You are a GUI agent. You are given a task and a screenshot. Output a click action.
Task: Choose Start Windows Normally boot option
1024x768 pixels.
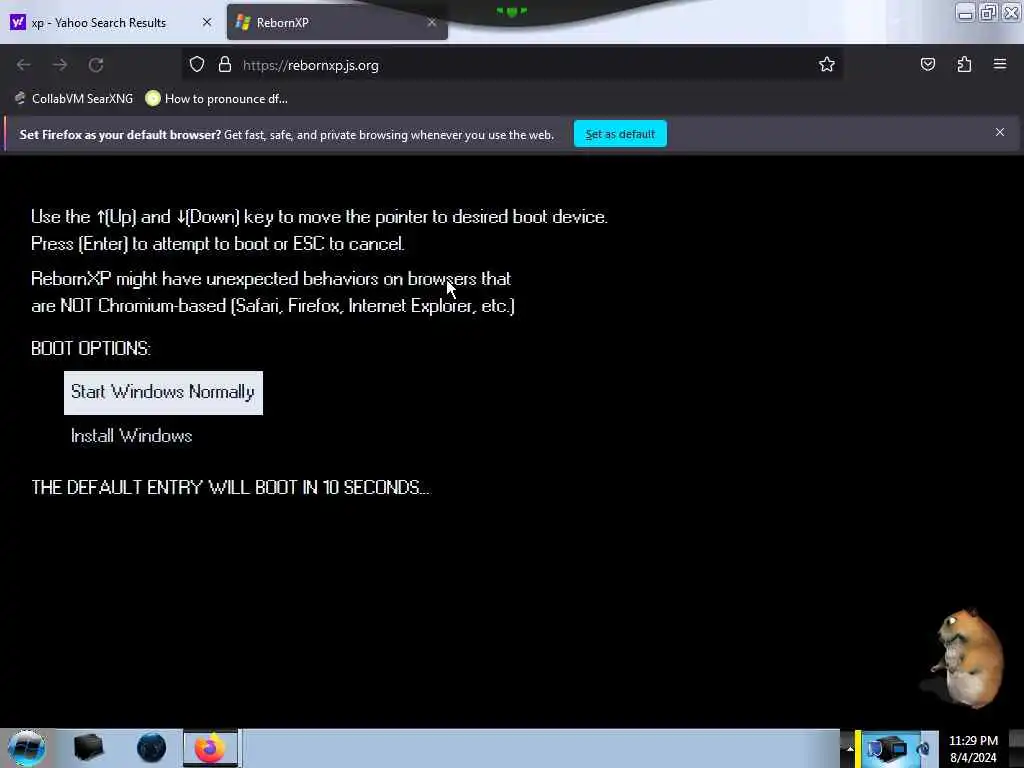pos(163,393)
